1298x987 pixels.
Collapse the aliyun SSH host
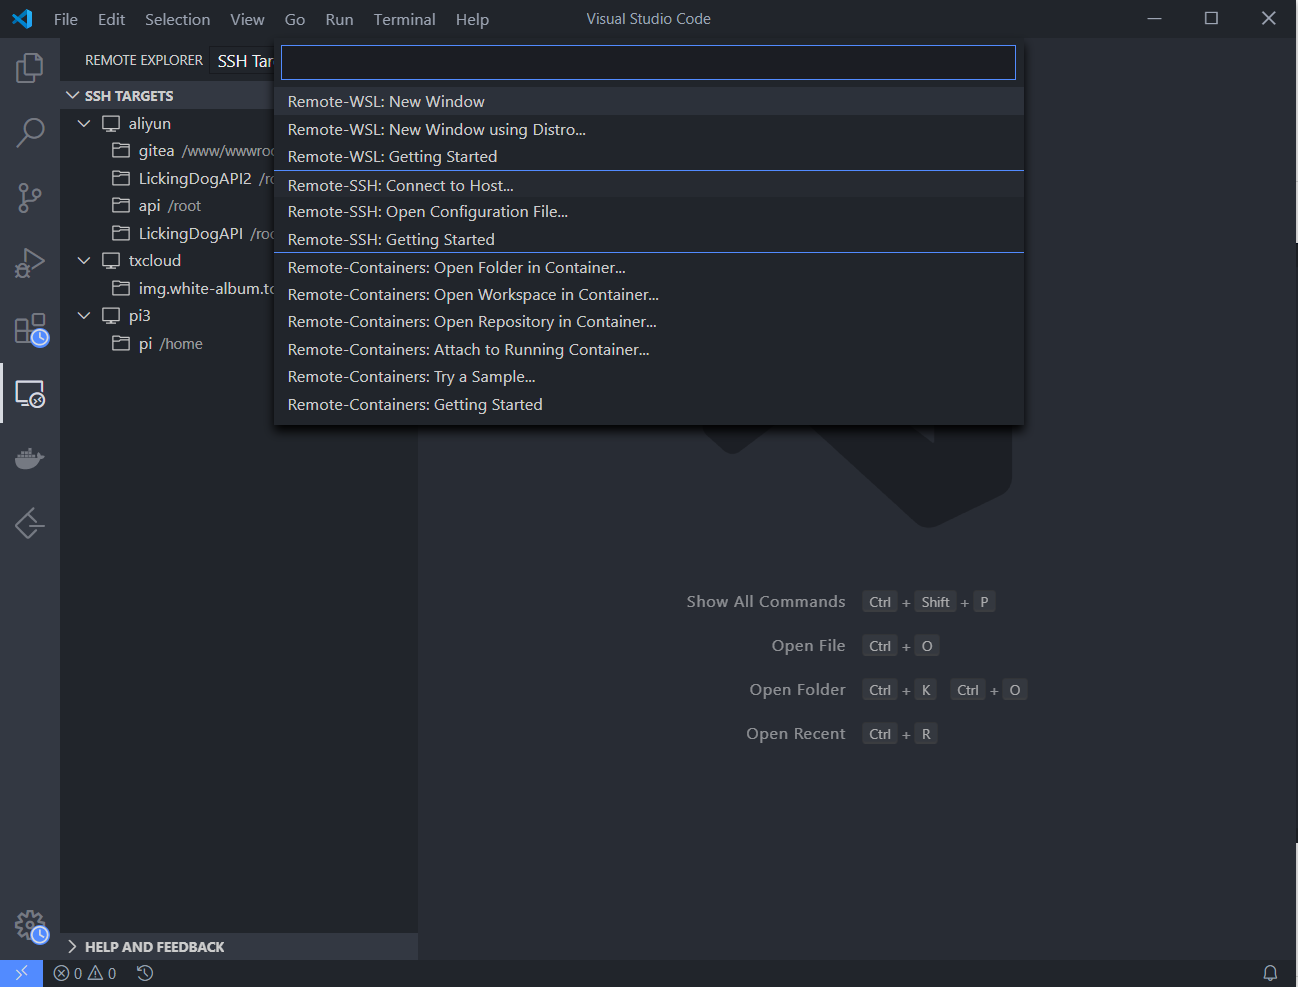tap(84, 124)
